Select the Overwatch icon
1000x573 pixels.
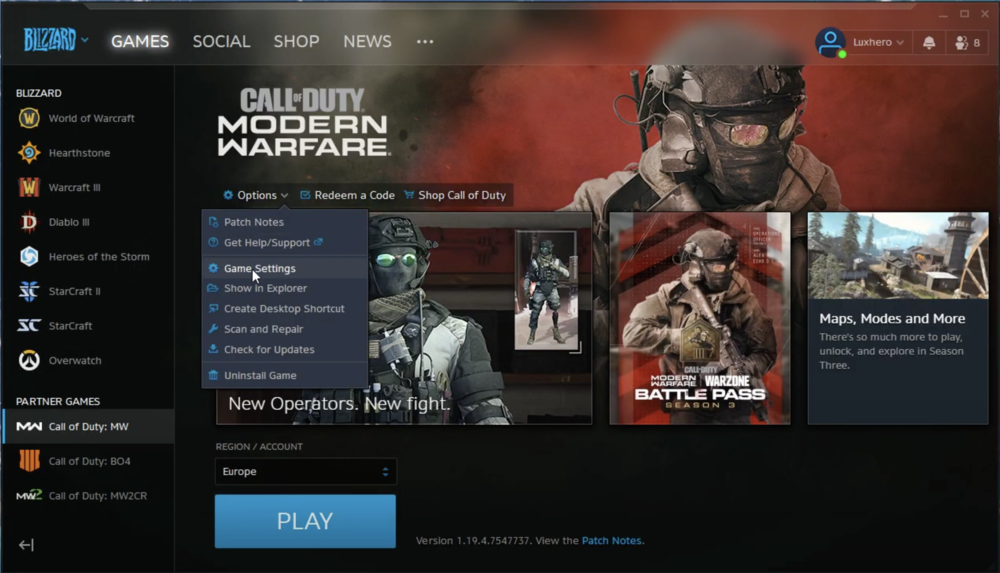(29, 361)
